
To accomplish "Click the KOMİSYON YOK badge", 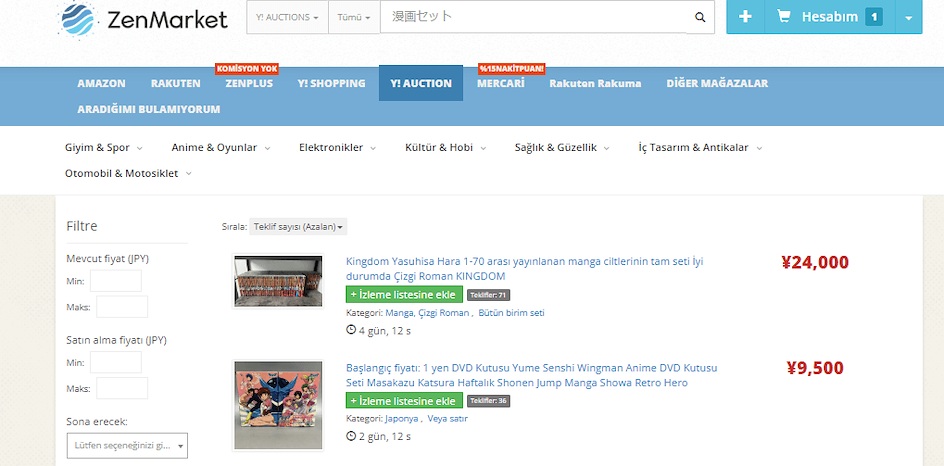I will coord(247,69).
